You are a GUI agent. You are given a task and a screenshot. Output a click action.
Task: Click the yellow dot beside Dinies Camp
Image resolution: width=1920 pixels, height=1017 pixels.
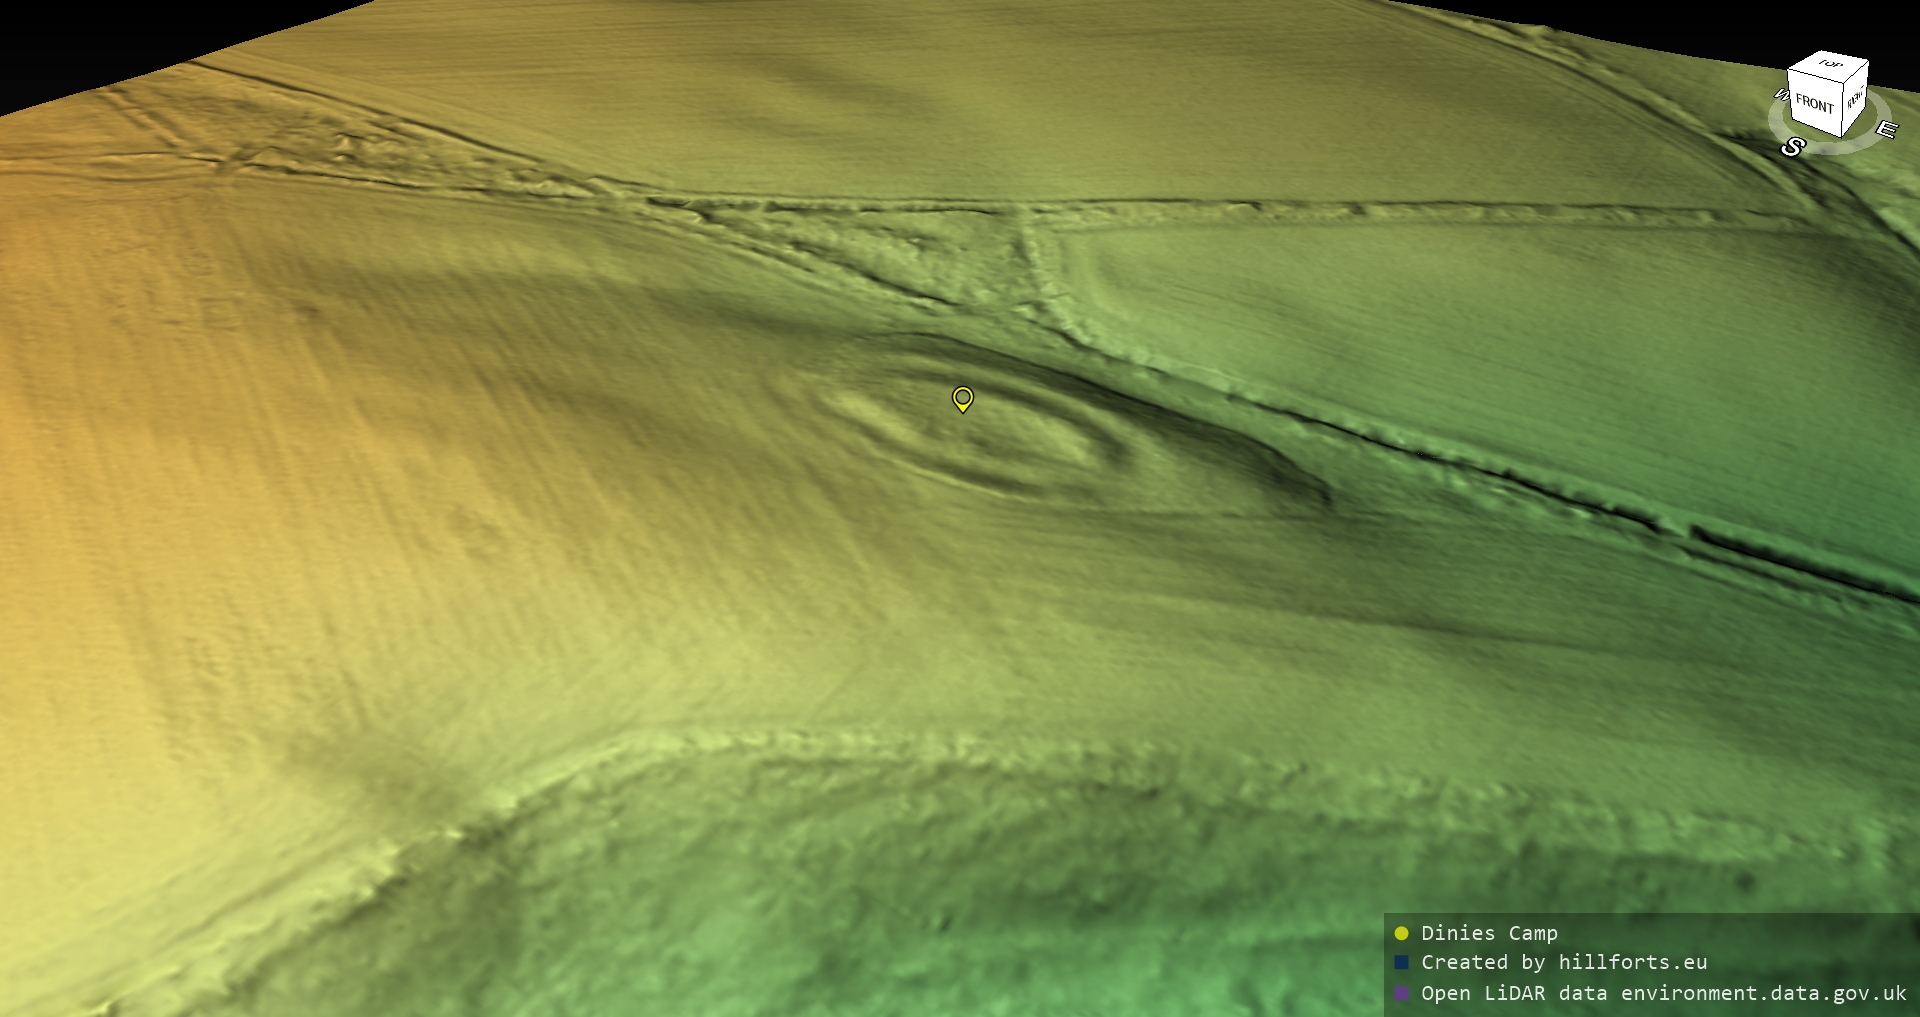pos(1401,933)
